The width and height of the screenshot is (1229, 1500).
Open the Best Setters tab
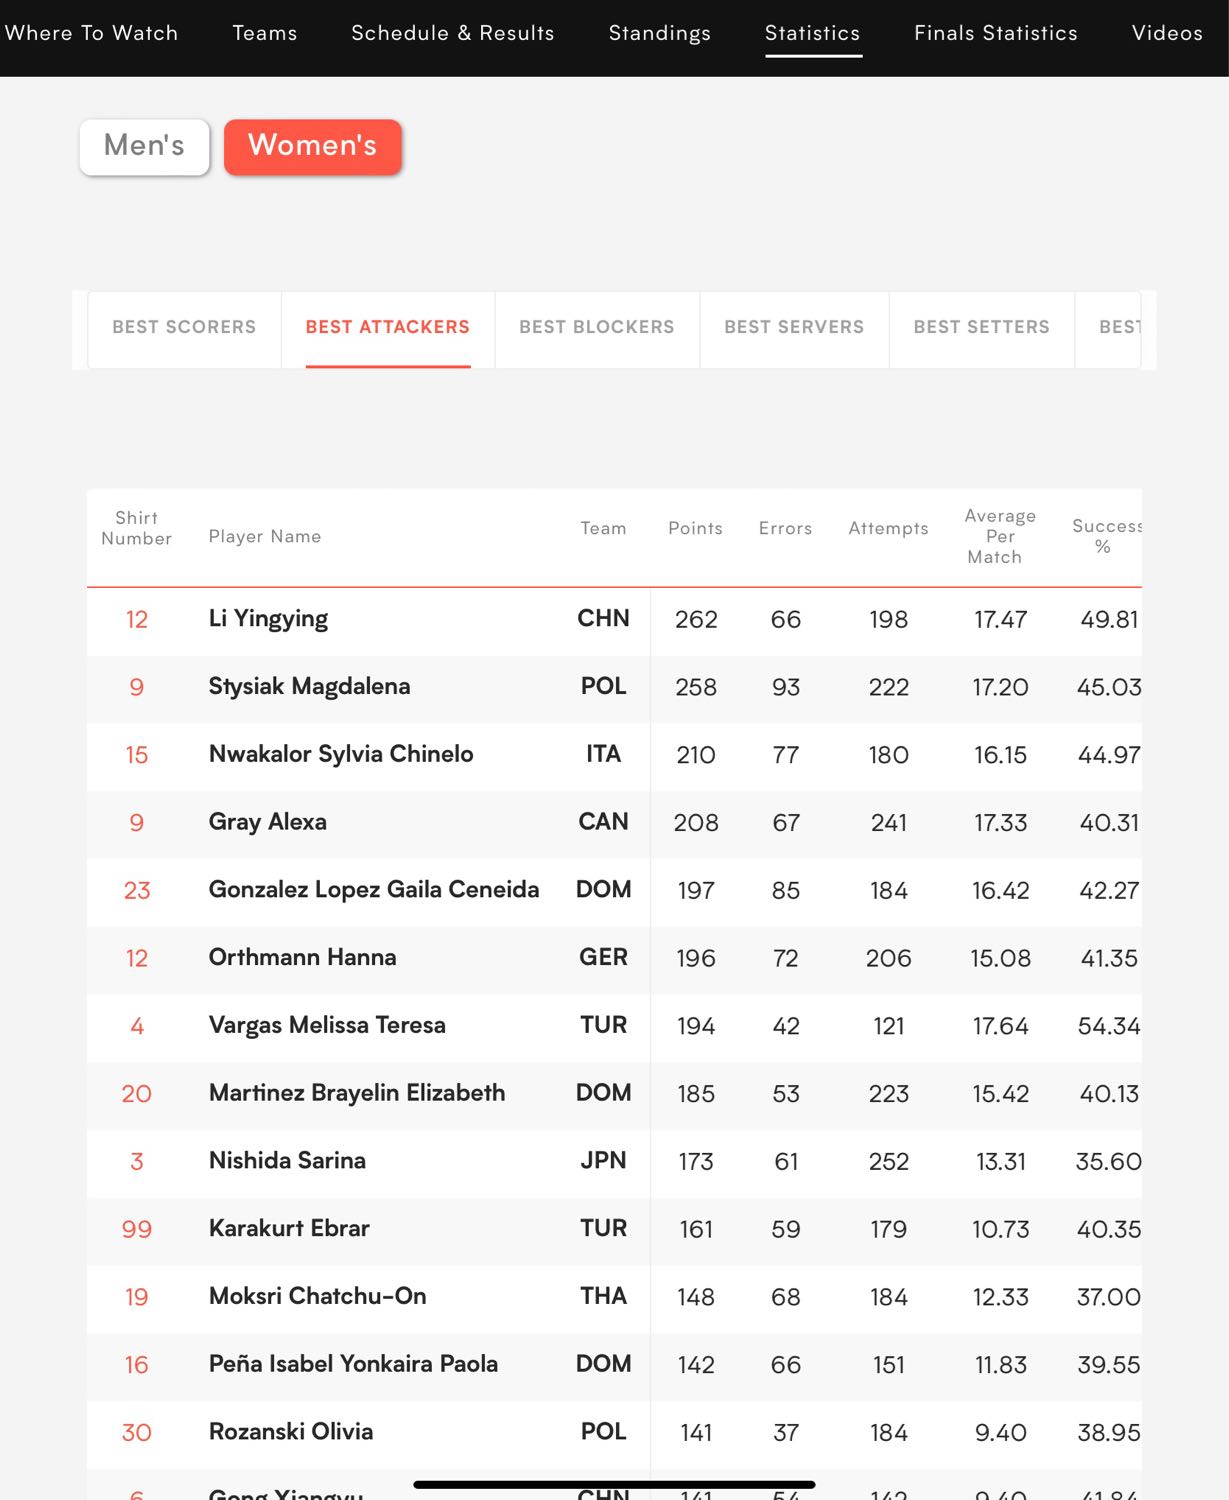click(982, 328)
